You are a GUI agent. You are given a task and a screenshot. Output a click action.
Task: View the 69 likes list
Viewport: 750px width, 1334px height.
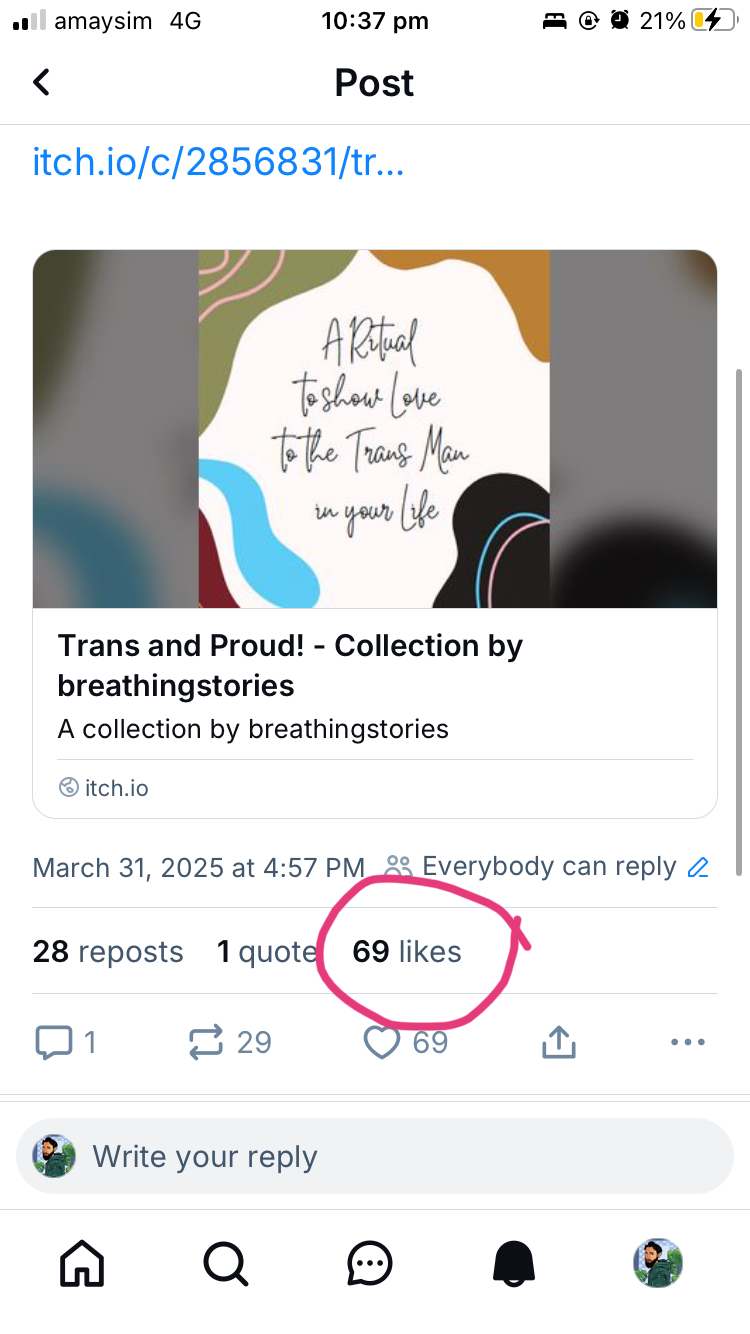(x=407, y=951)
